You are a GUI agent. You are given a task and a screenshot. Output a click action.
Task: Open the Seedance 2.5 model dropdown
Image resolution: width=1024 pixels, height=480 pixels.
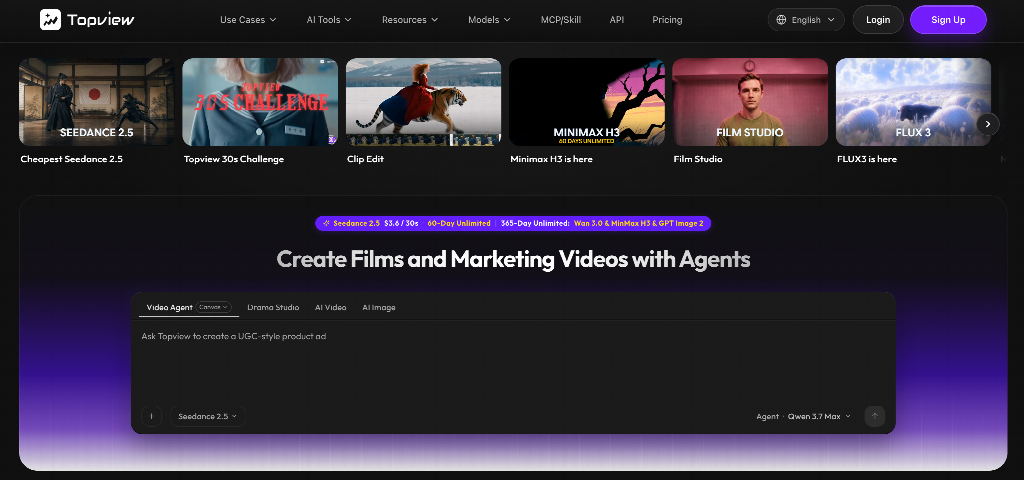(x=208, y=416)
